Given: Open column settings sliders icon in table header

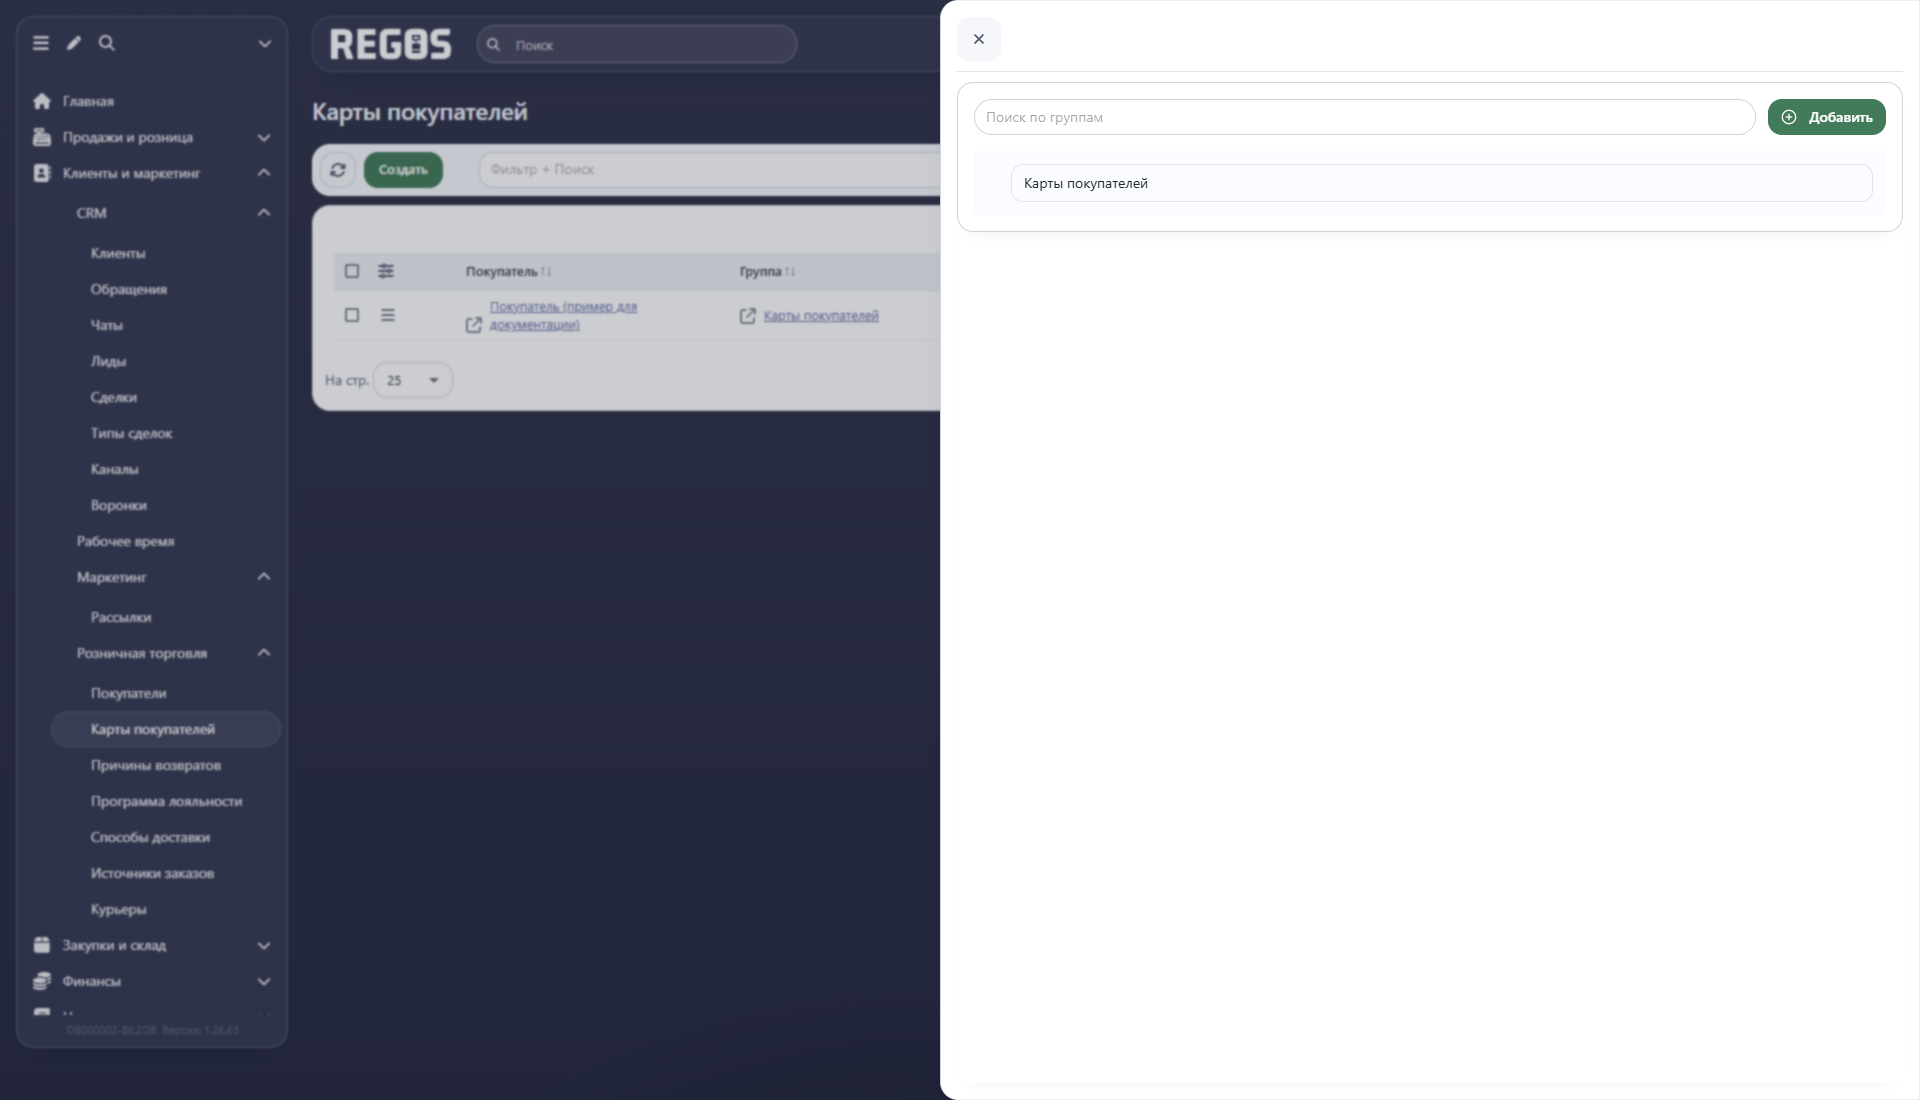Looking at the screenshot, I should pyautogui.click(x=386, y=271).
